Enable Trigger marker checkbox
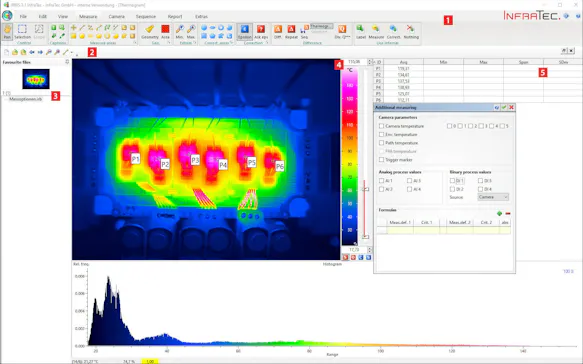 click(381, 160)
